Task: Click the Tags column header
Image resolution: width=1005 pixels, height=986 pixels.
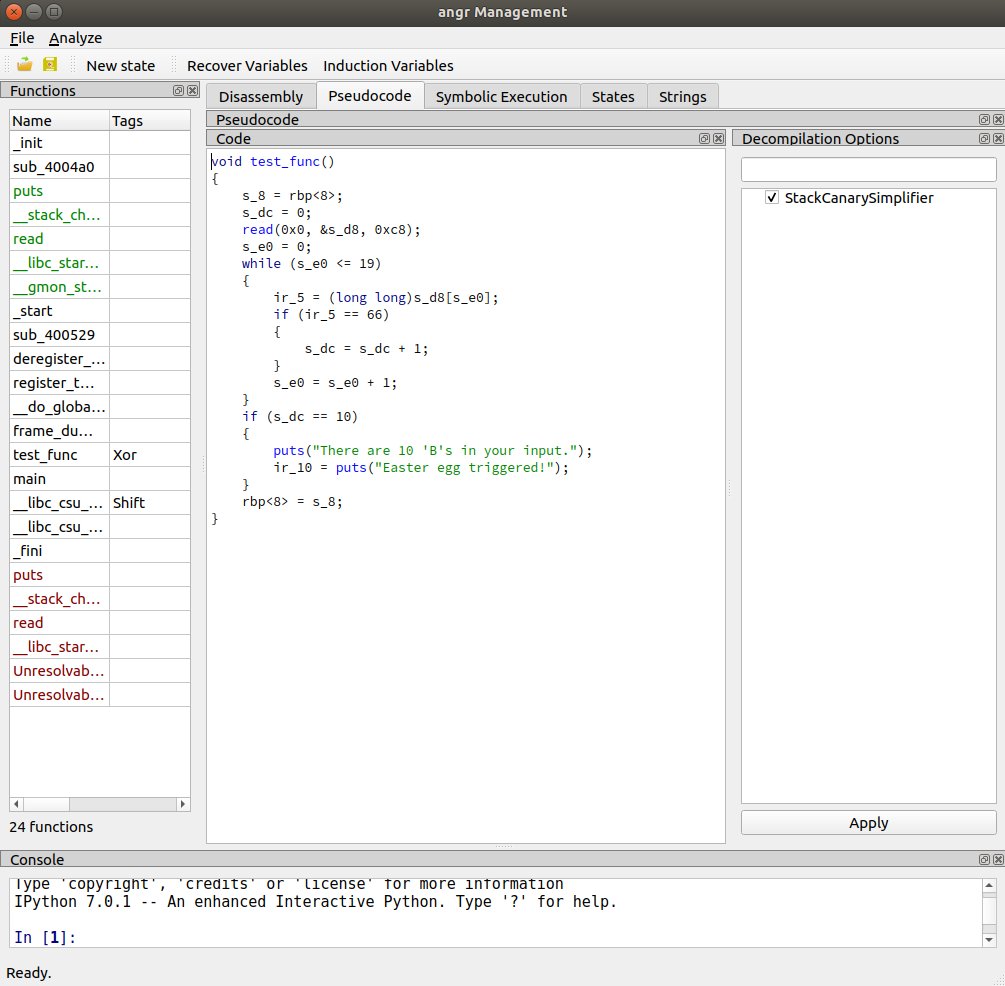Action: (150, 121)
